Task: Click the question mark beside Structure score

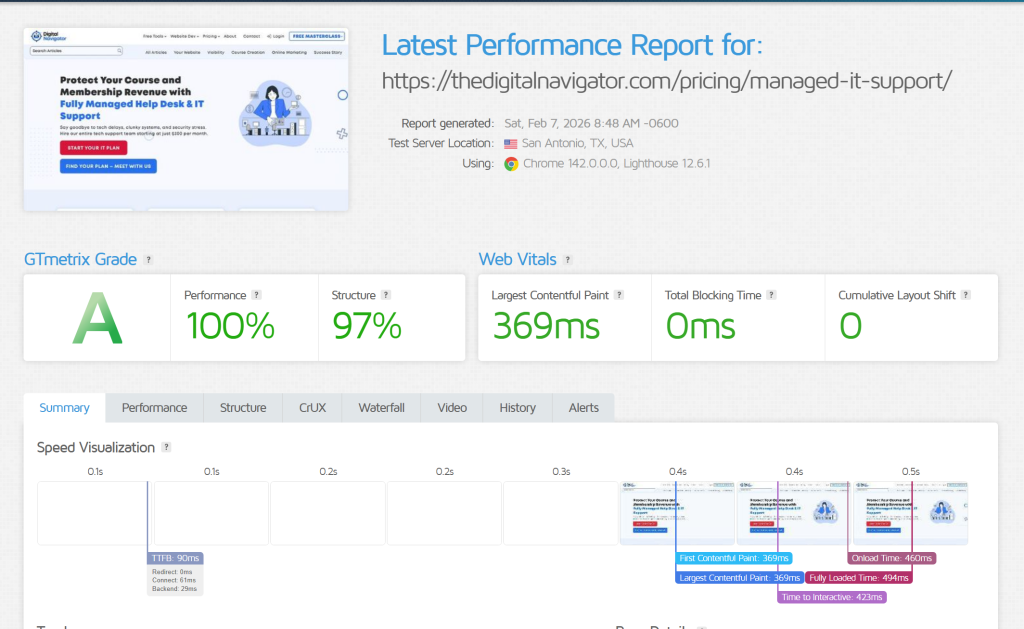Action: [x=386, y=295]
